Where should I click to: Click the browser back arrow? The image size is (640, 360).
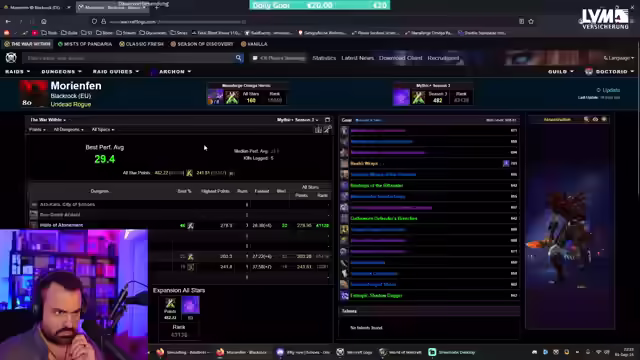tap(8, 21)
